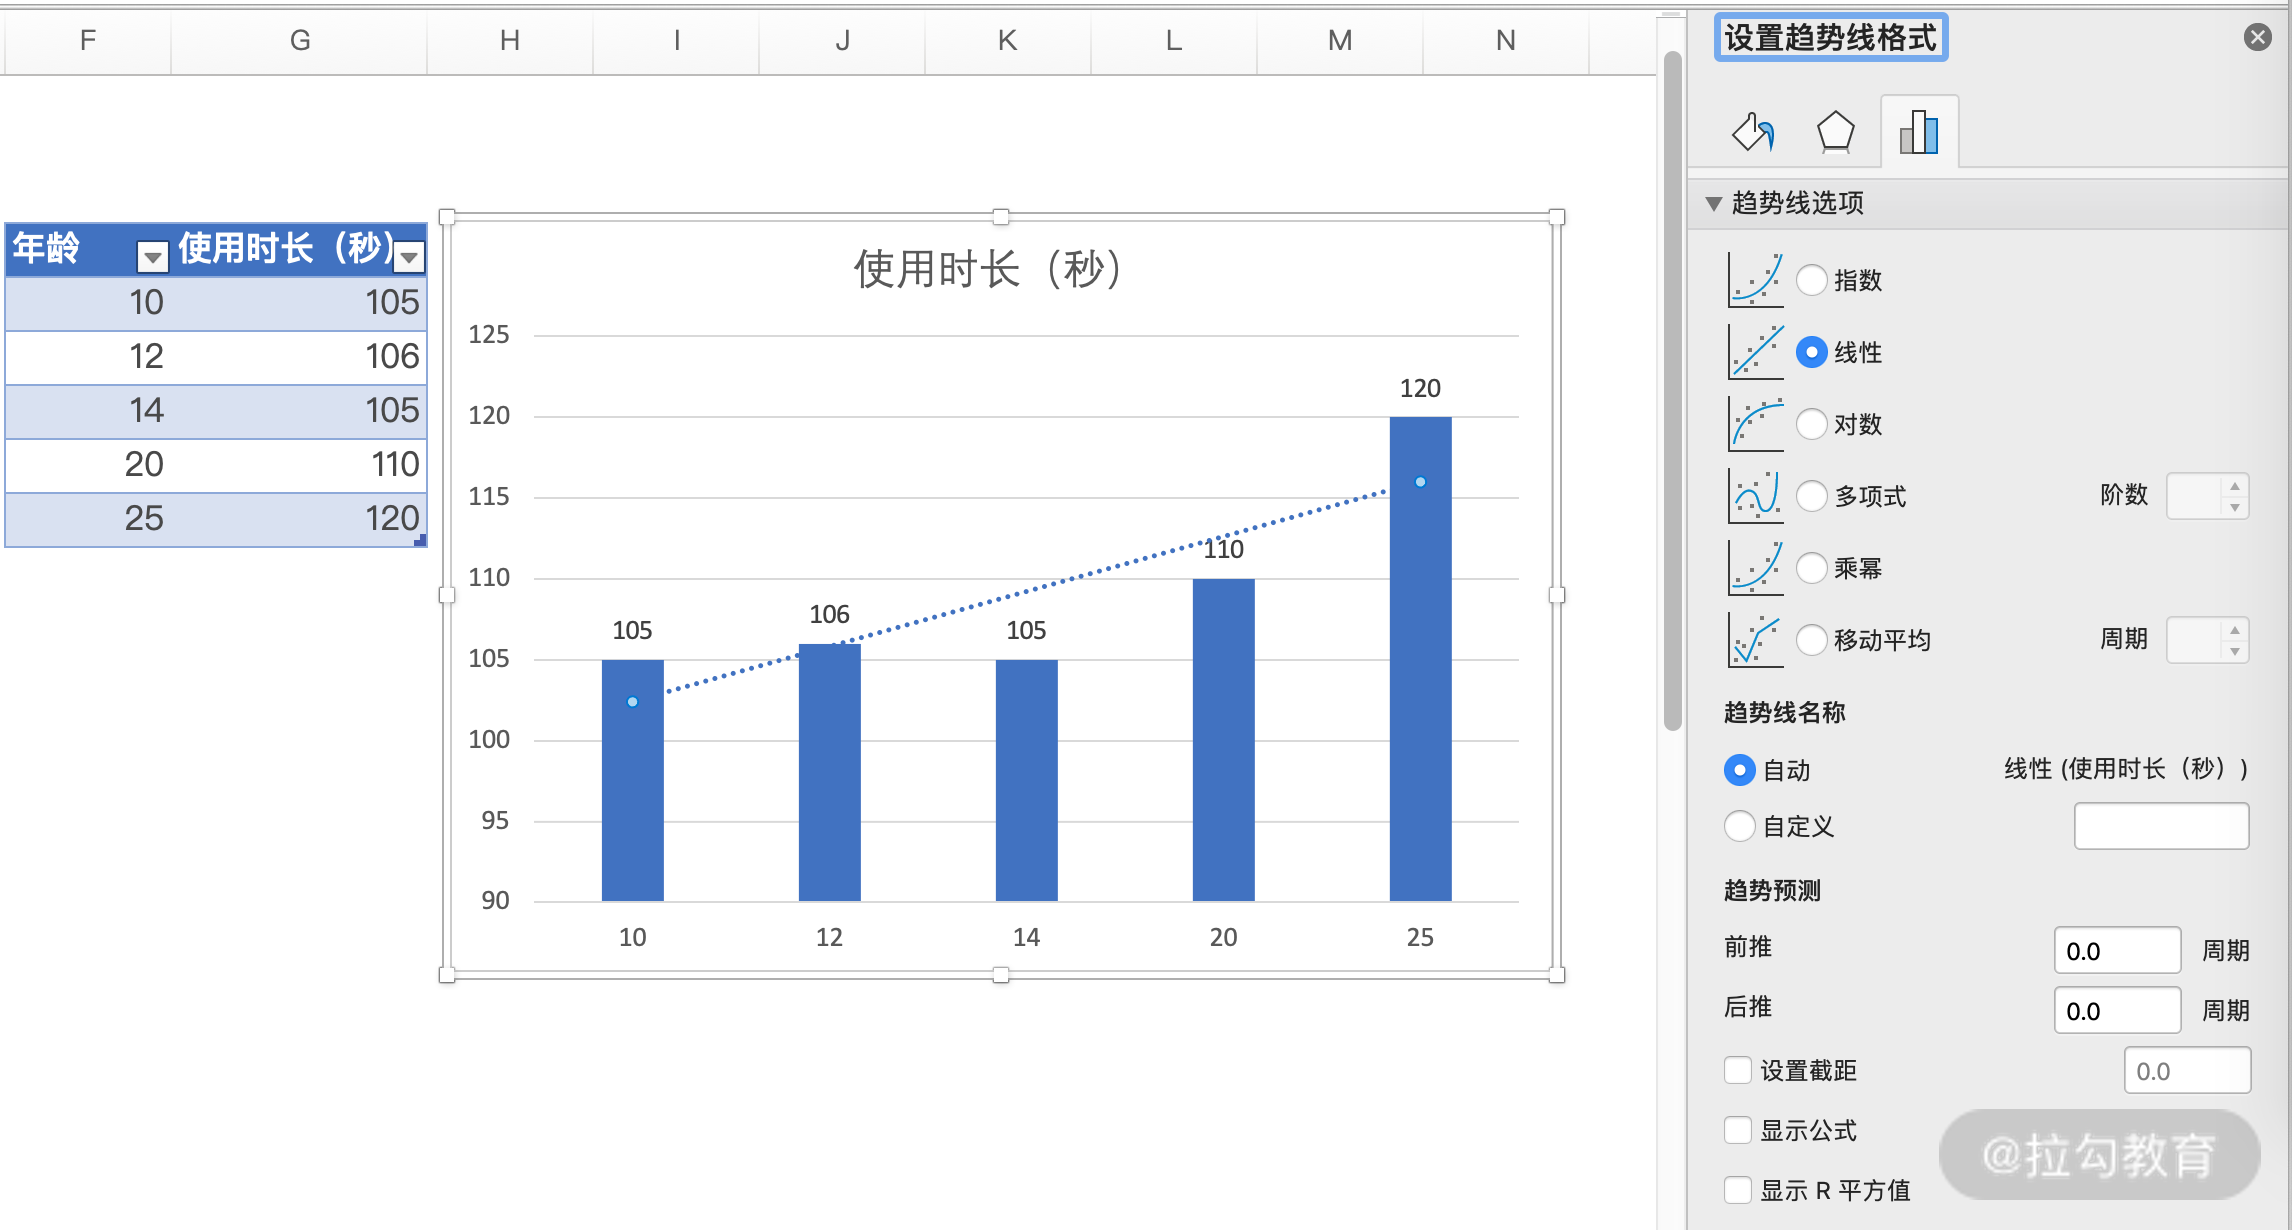Select column header K
2292x1230 pixels.
point(1007,40)
